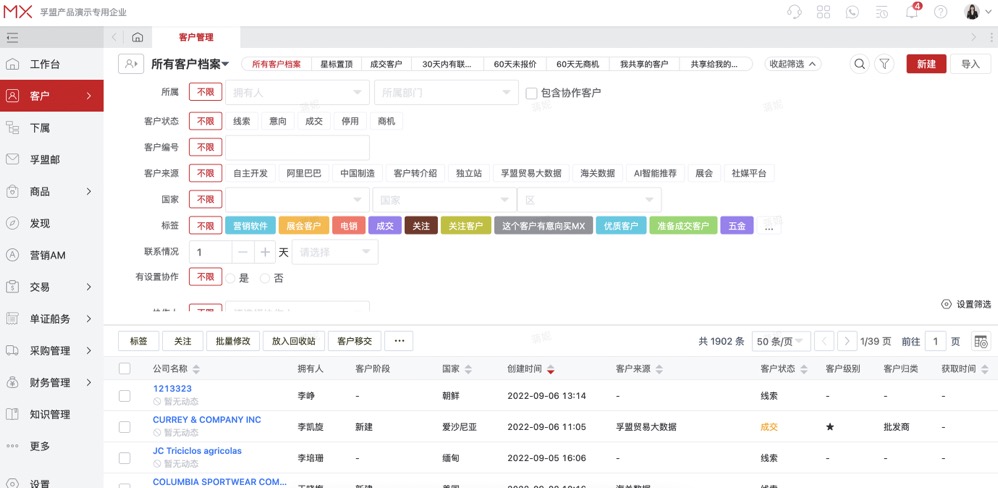Open the customer service headset icon
998x488 pixels.
click(794, 12)
